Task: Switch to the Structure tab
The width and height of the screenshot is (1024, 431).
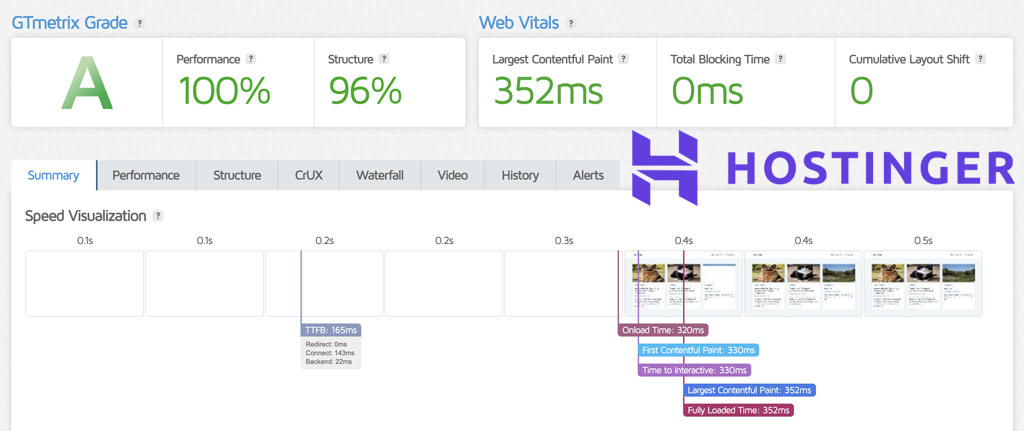Action: click(237, 175)
